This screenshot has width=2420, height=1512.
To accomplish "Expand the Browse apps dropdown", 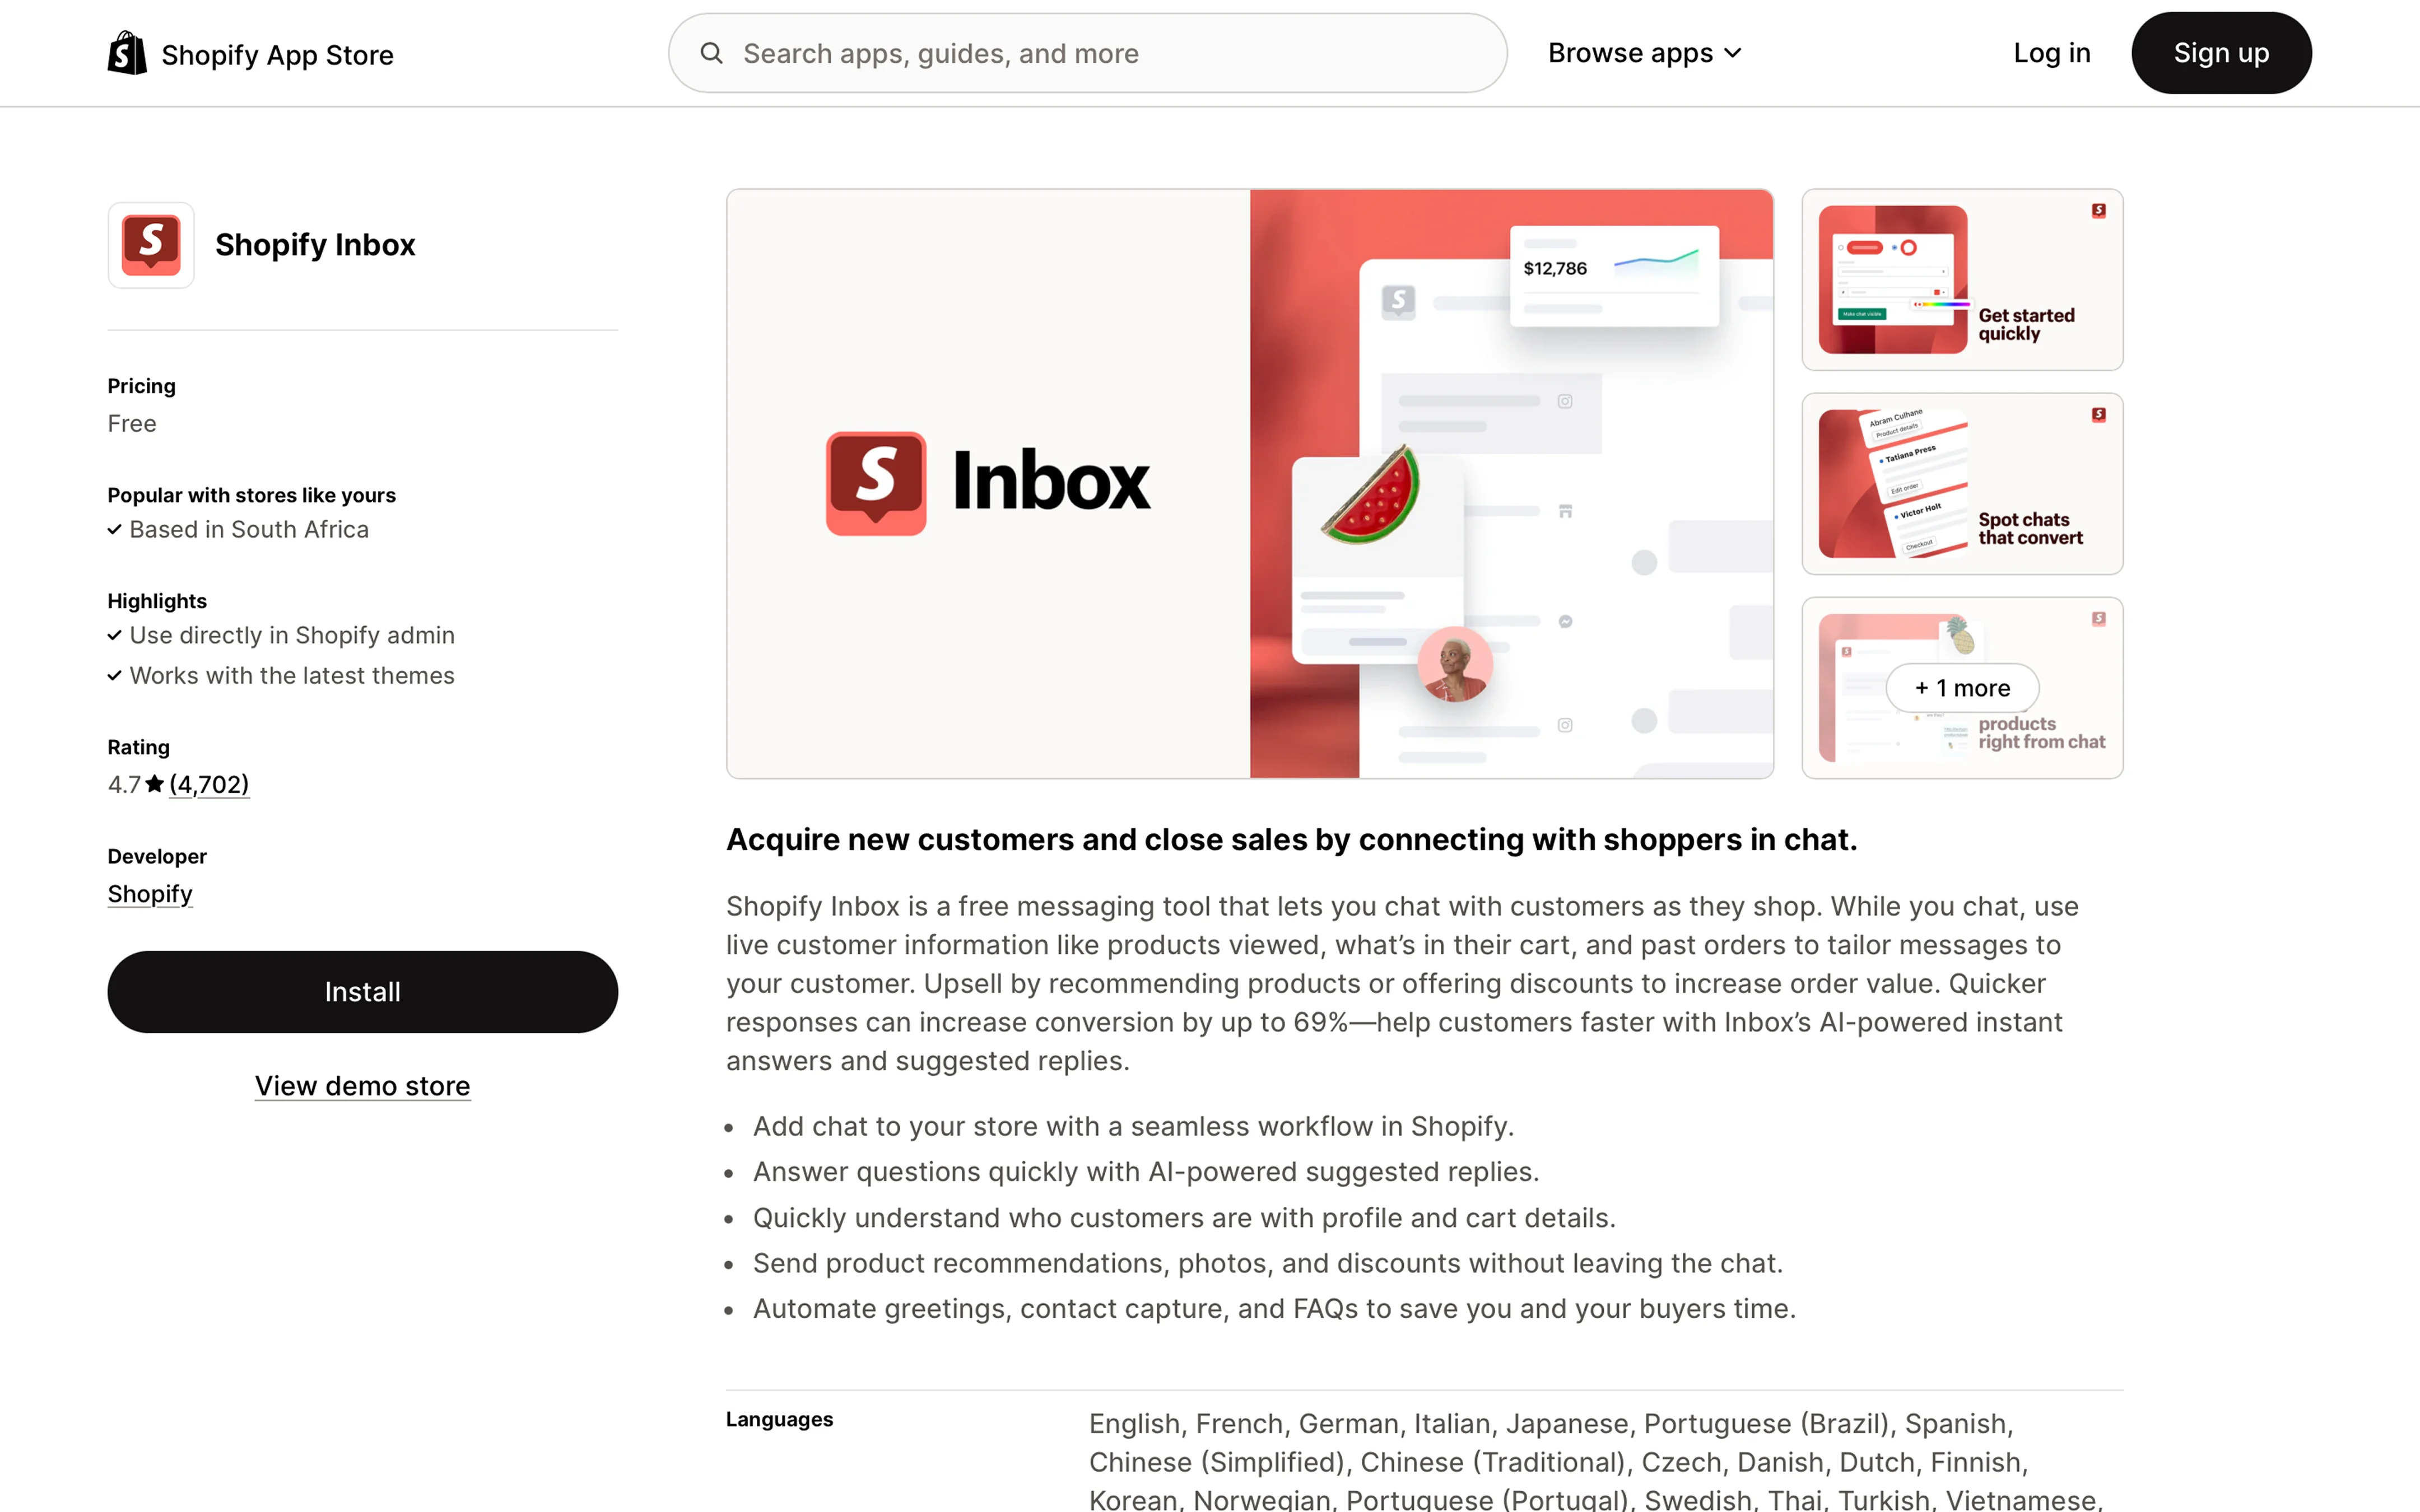I will (1645, 53).
